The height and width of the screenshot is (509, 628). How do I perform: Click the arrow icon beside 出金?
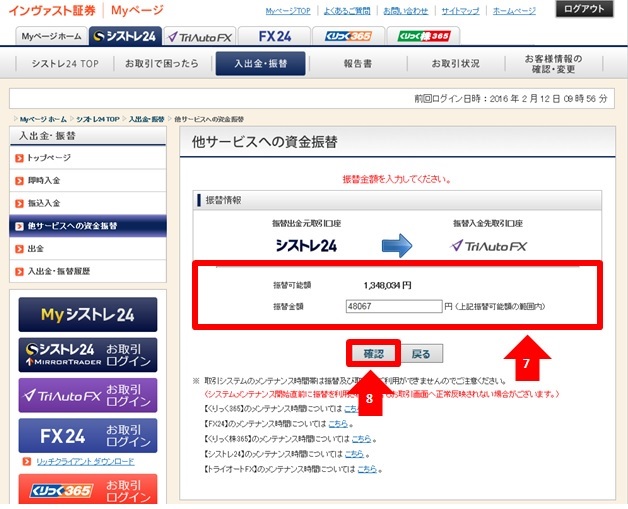click(19, 249)
